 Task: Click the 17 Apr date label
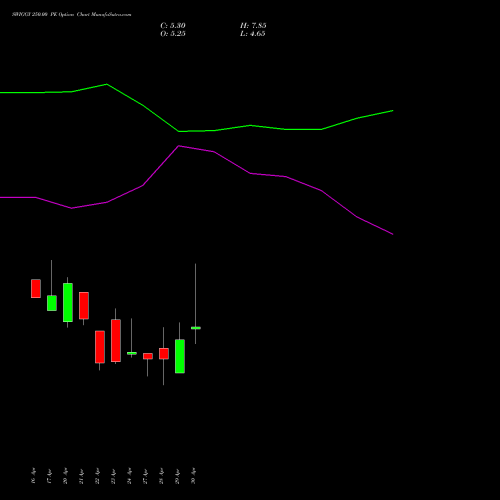pos(49,476)
